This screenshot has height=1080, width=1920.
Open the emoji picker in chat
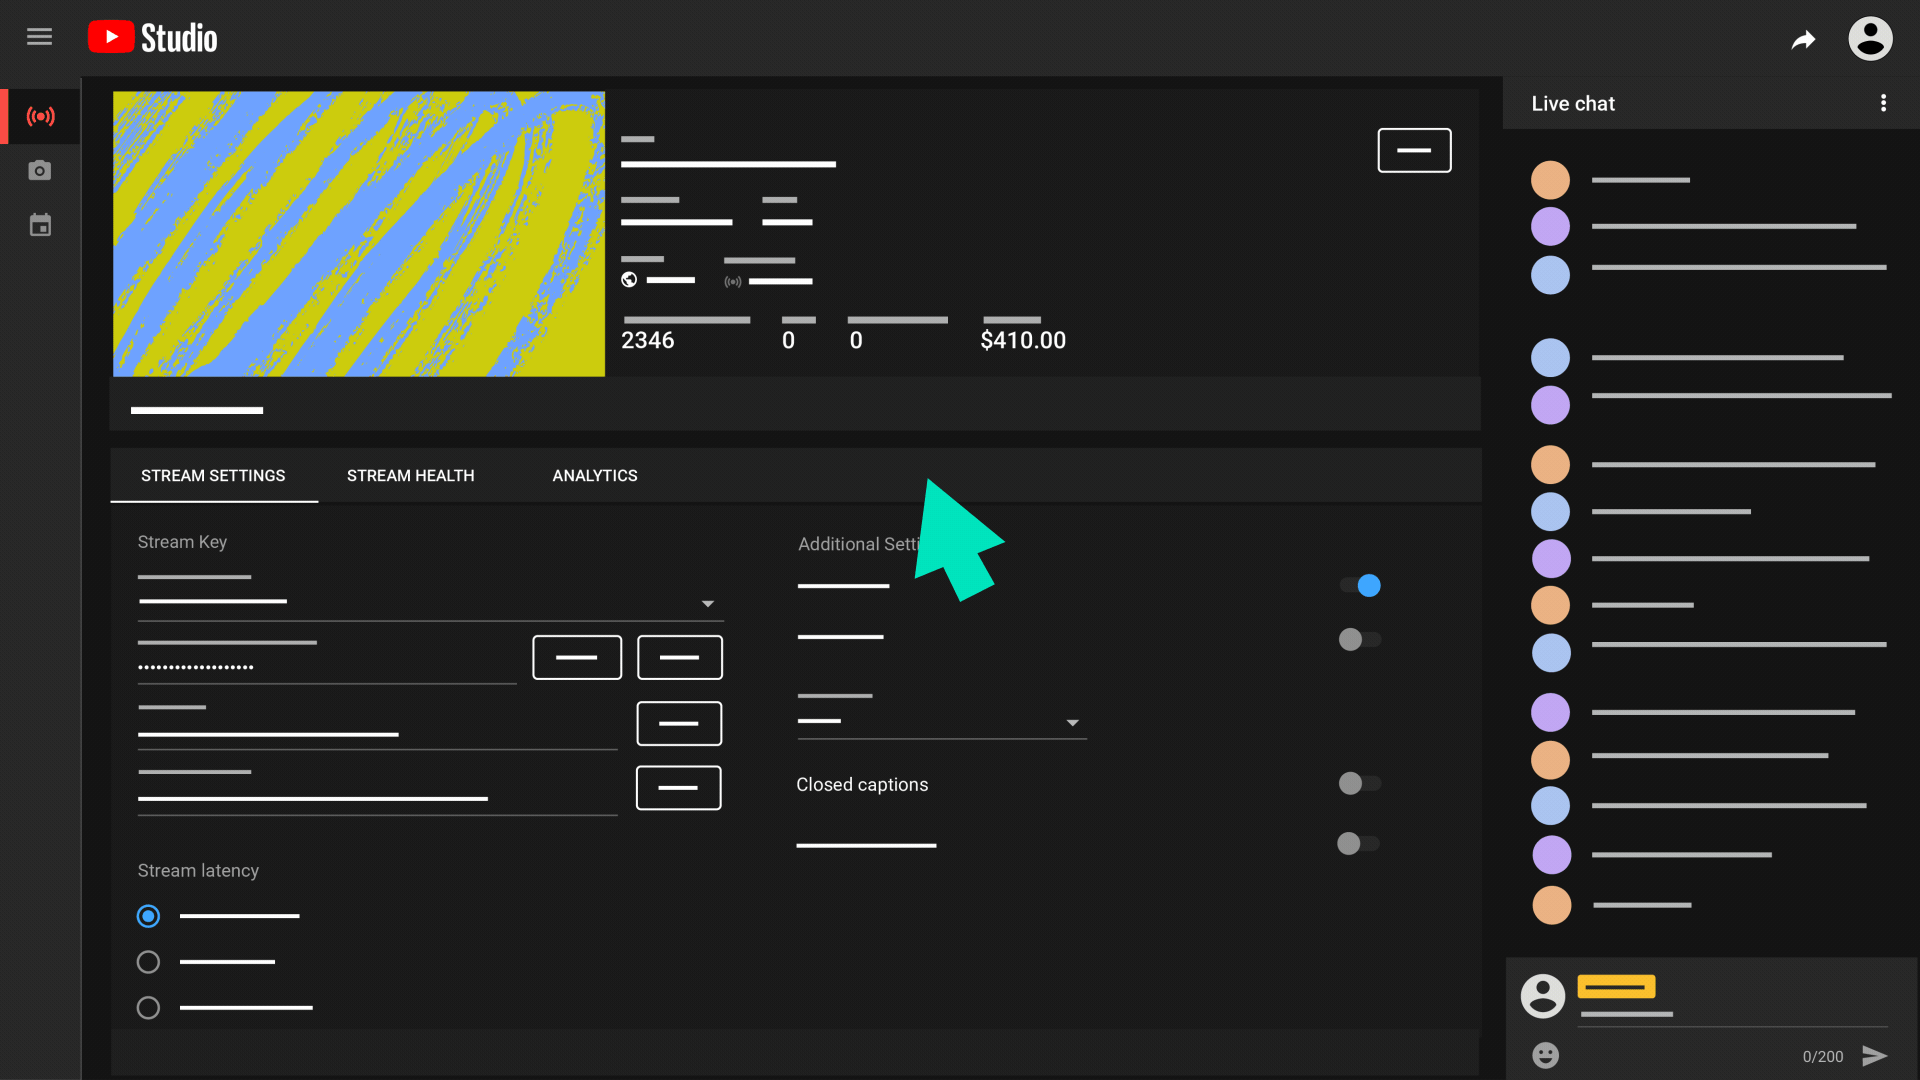[x=1545, y=1055]
